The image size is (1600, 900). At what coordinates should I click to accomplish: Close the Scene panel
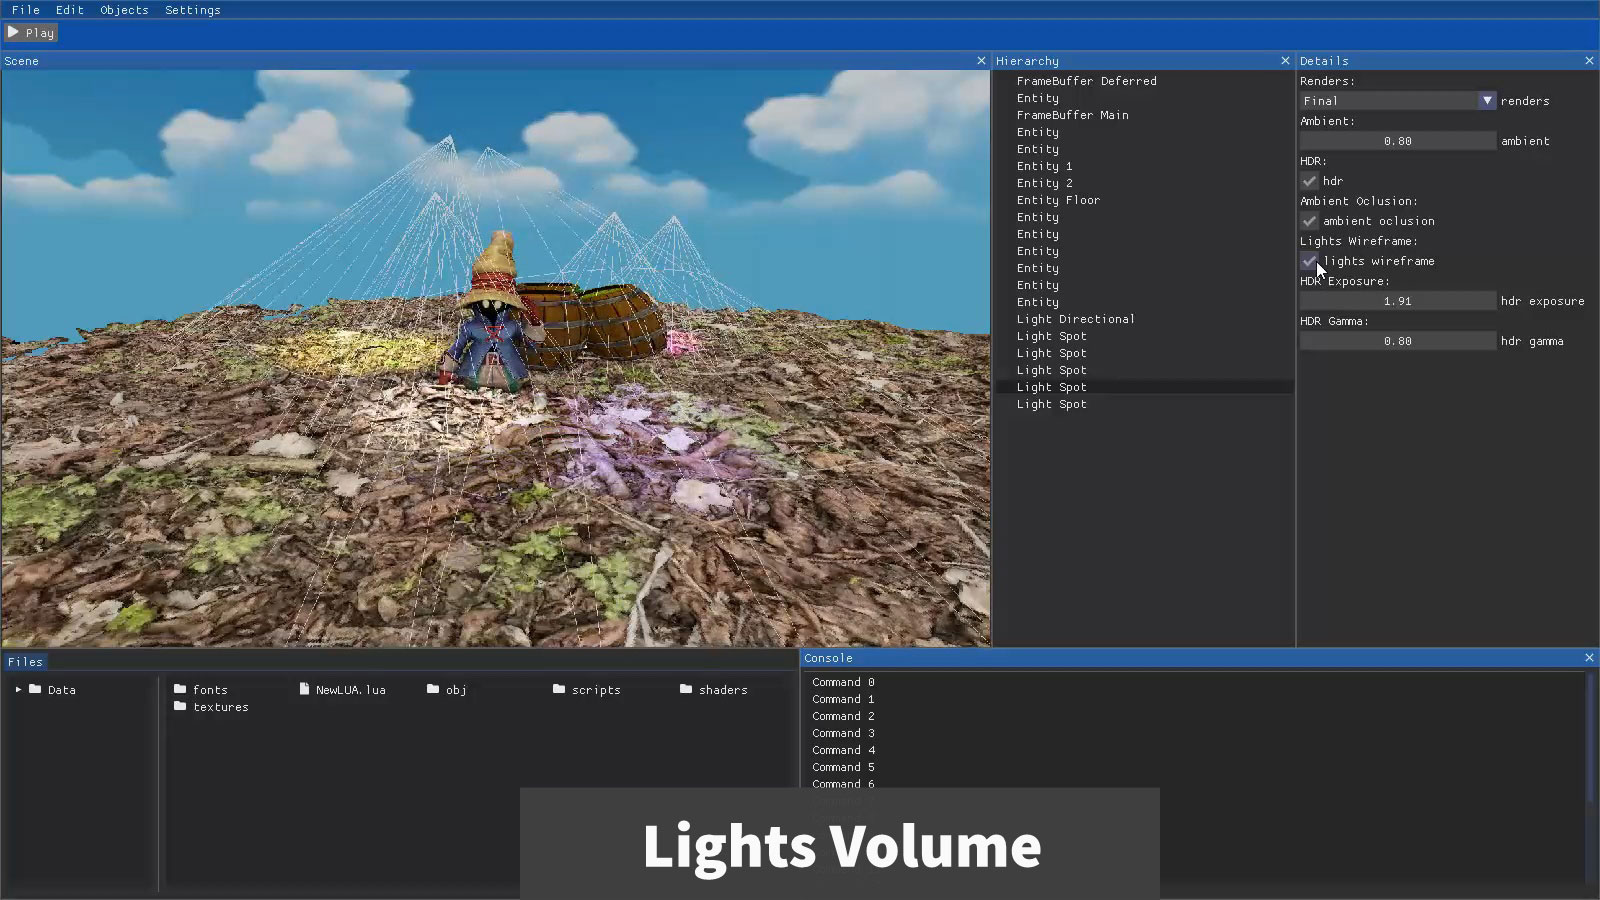pyautogui.click(x=981, y=61)
